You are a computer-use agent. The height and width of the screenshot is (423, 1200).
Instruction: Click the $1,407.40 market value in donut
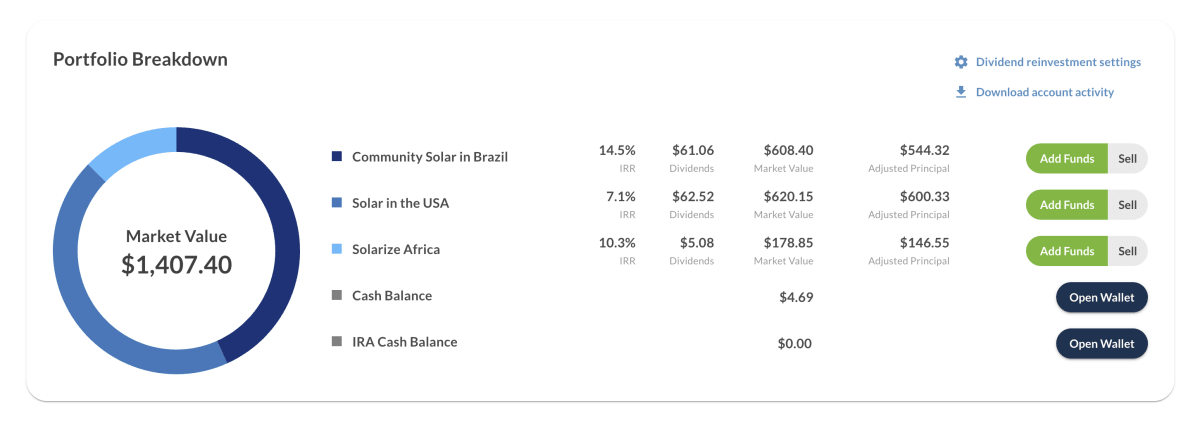(176, 265)
